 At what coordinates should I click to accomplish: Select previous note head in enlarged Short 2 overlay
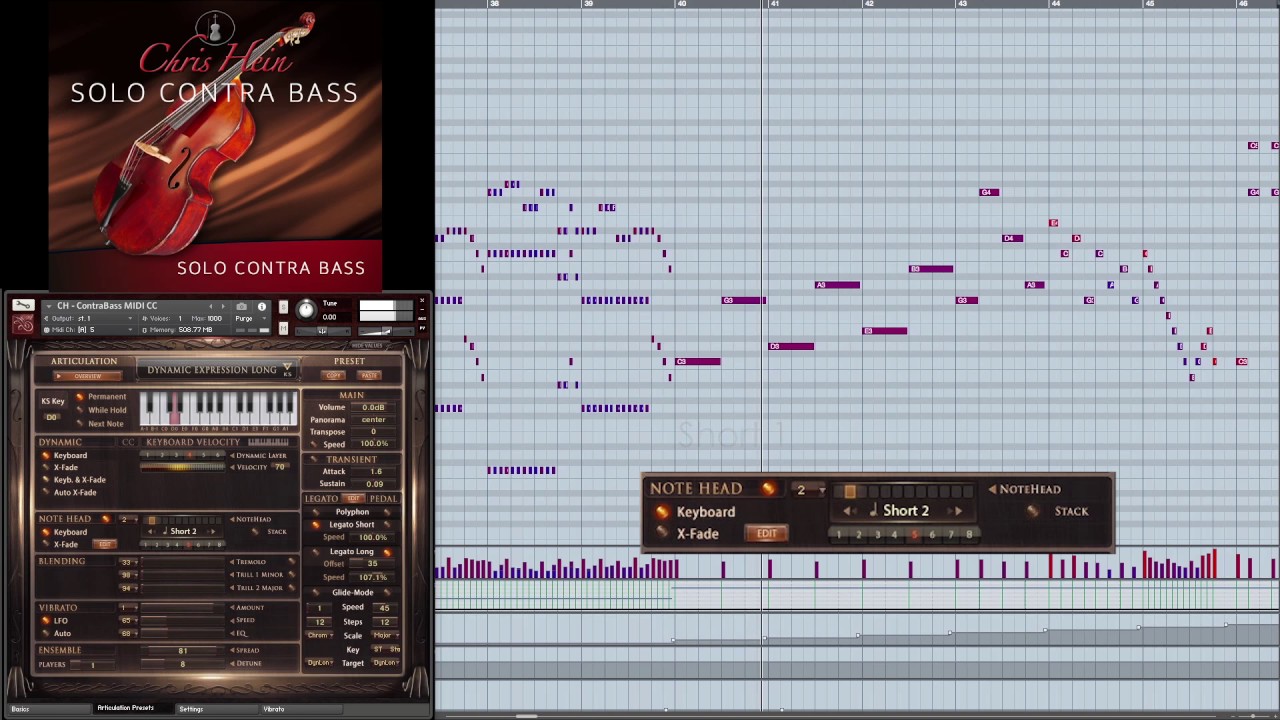point(847,511)
